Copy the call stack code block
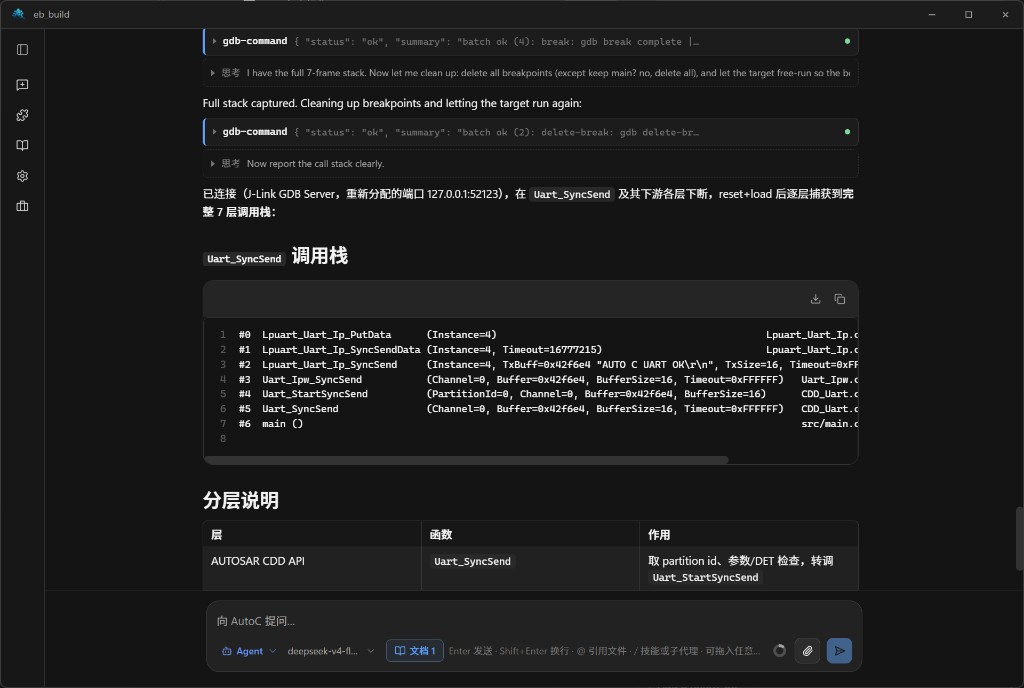The height and width of the screenshot is (688, 1024). click(x=840, y=299)
